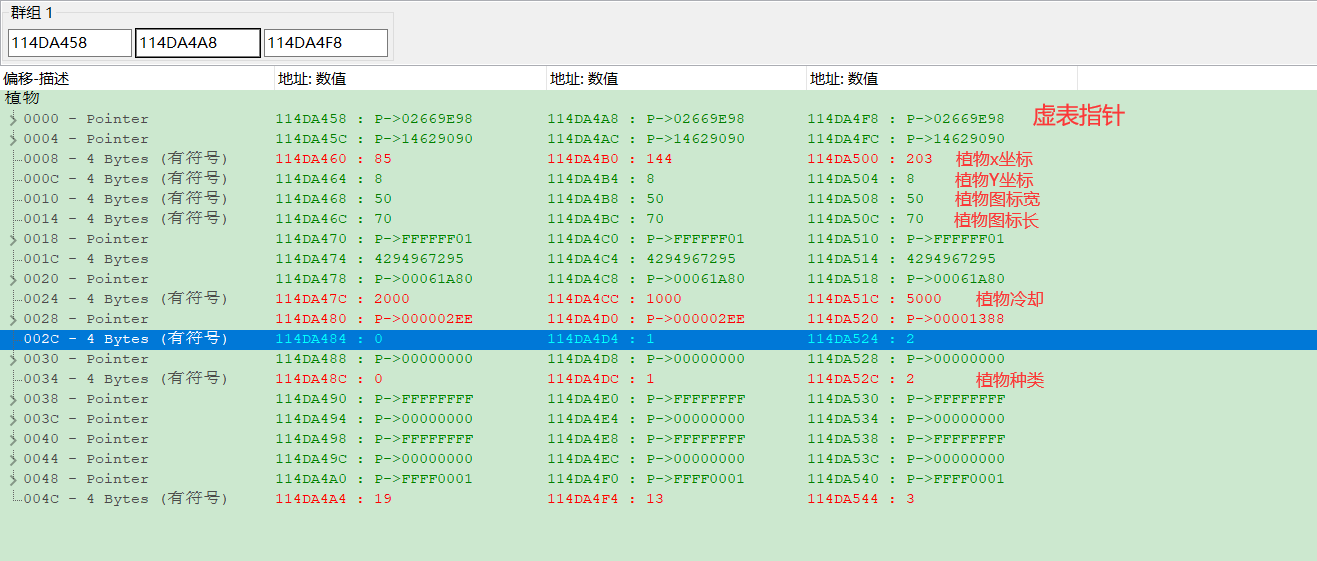Click value 114DA460 : 85
The height and width of the screenshot is (561, 1317).
(x=333, y=159)
